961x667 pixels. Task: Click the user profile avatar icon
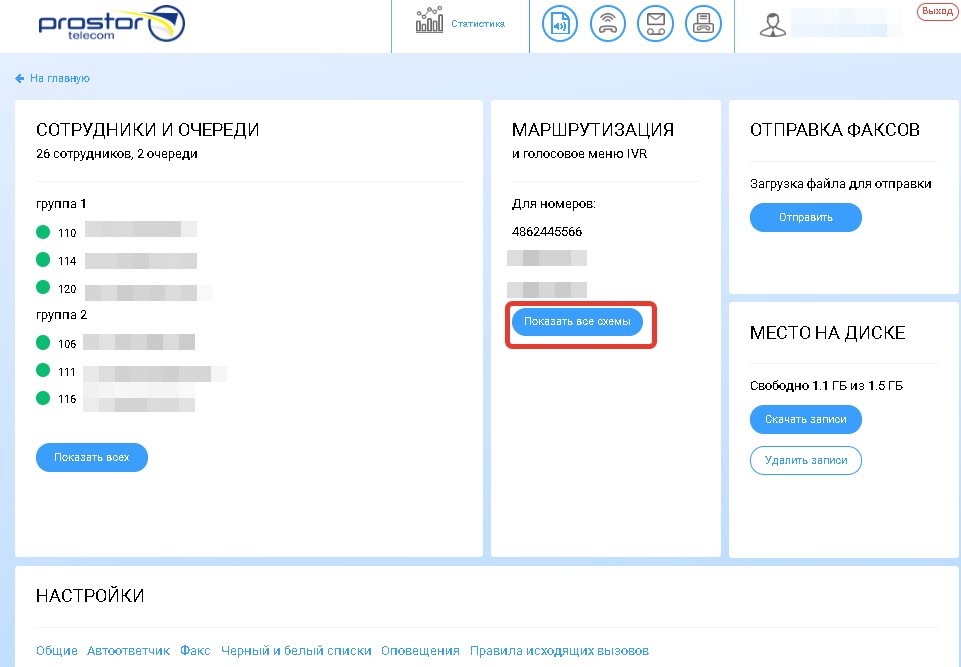(772, 25)
